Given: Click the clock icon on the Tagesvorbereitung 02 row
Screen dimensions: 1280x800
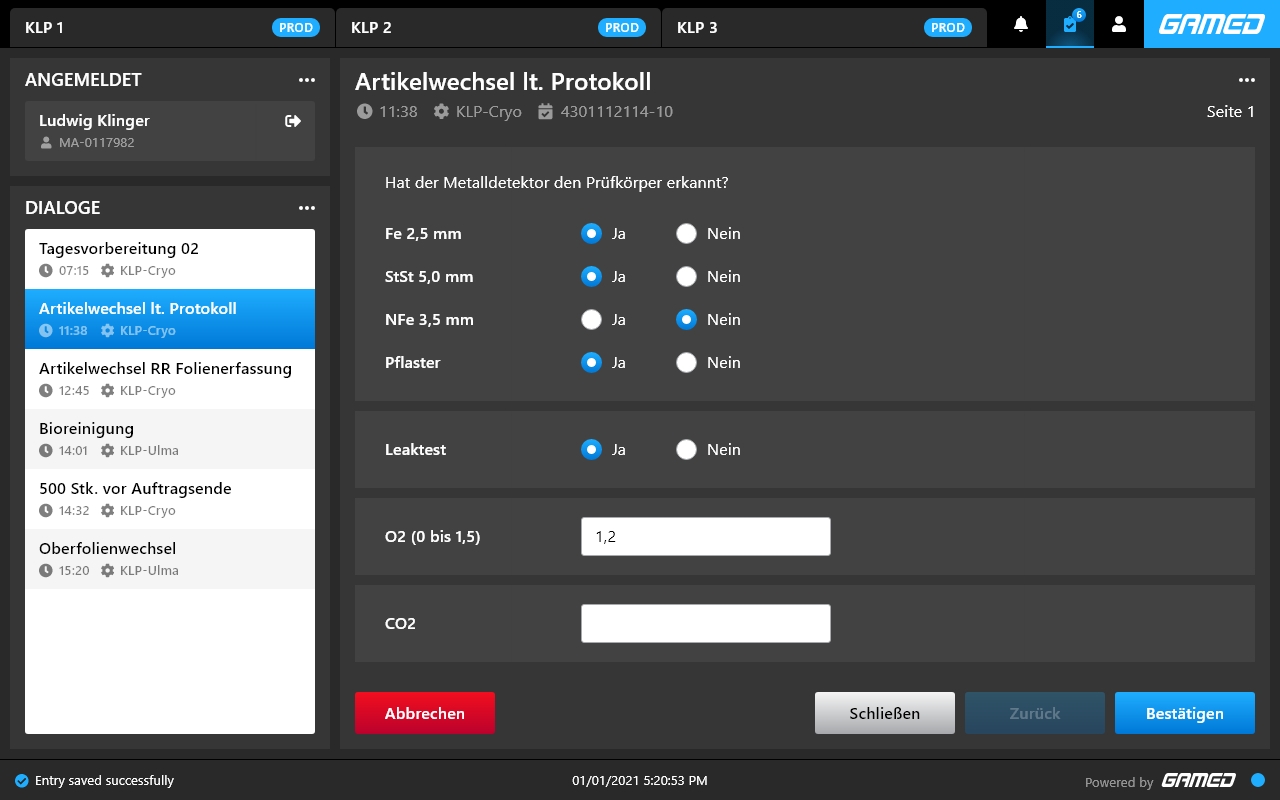Looking at the screenshot, I should click(x=46, y=271).
